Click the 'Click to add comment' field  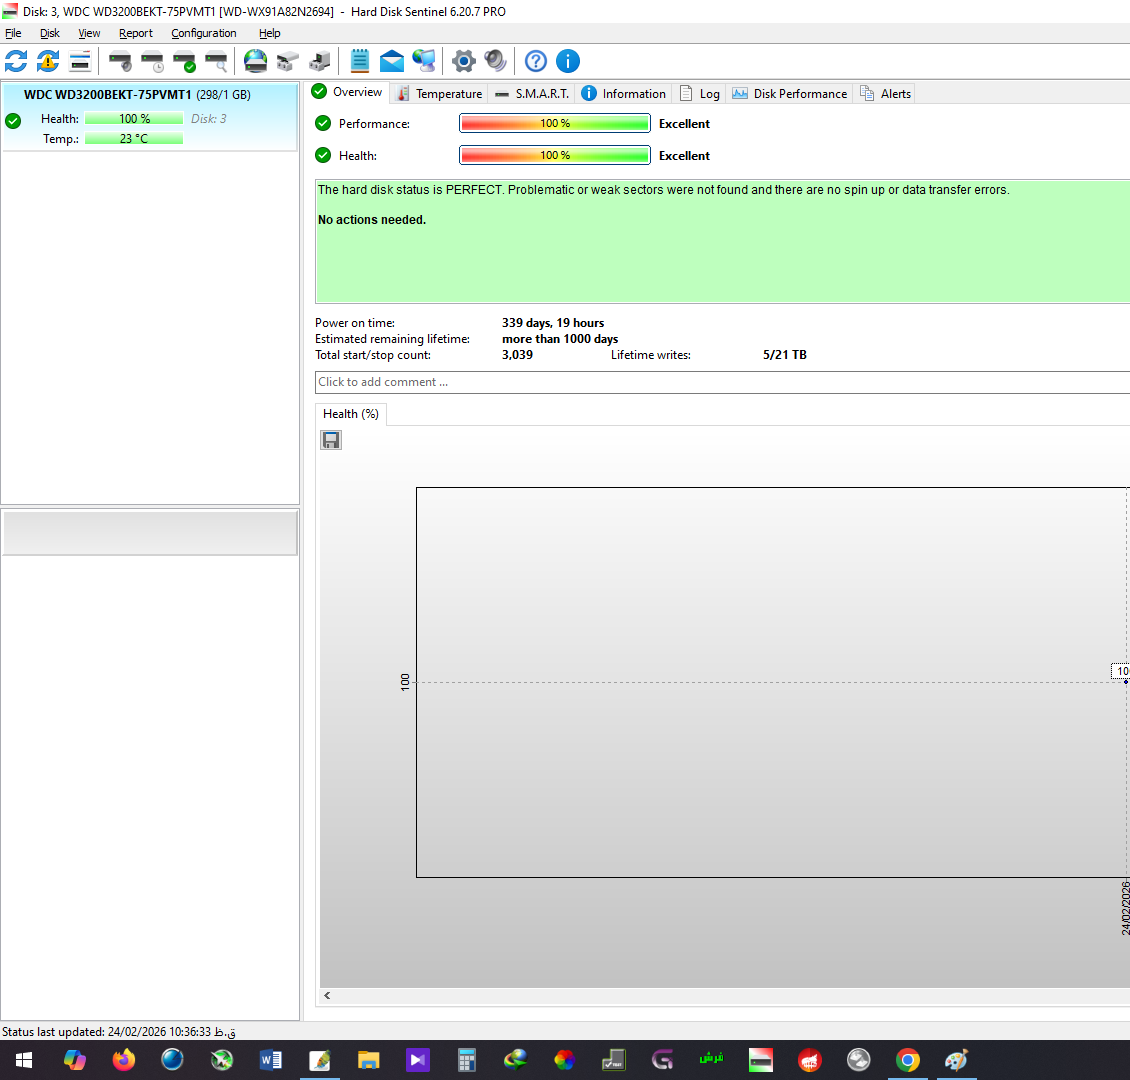pyautogui.click(x=720, y=382)
